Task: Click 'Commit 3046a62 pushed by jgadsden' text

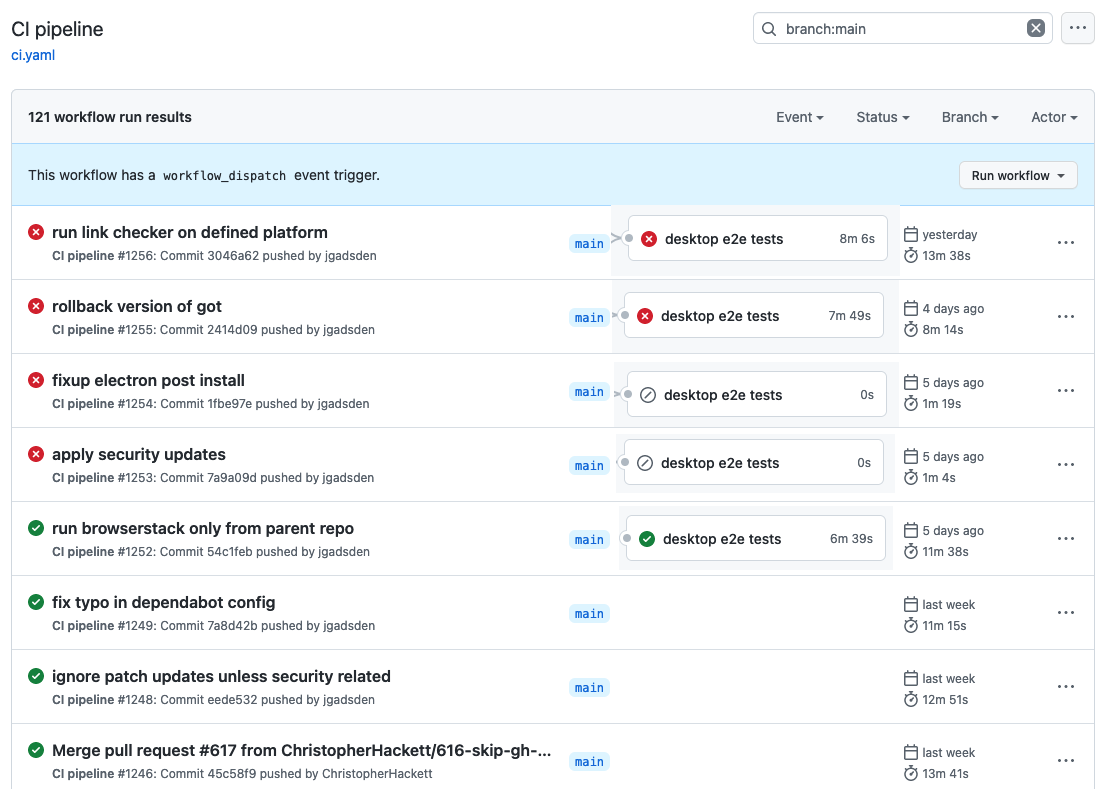Action: [268, 255]
